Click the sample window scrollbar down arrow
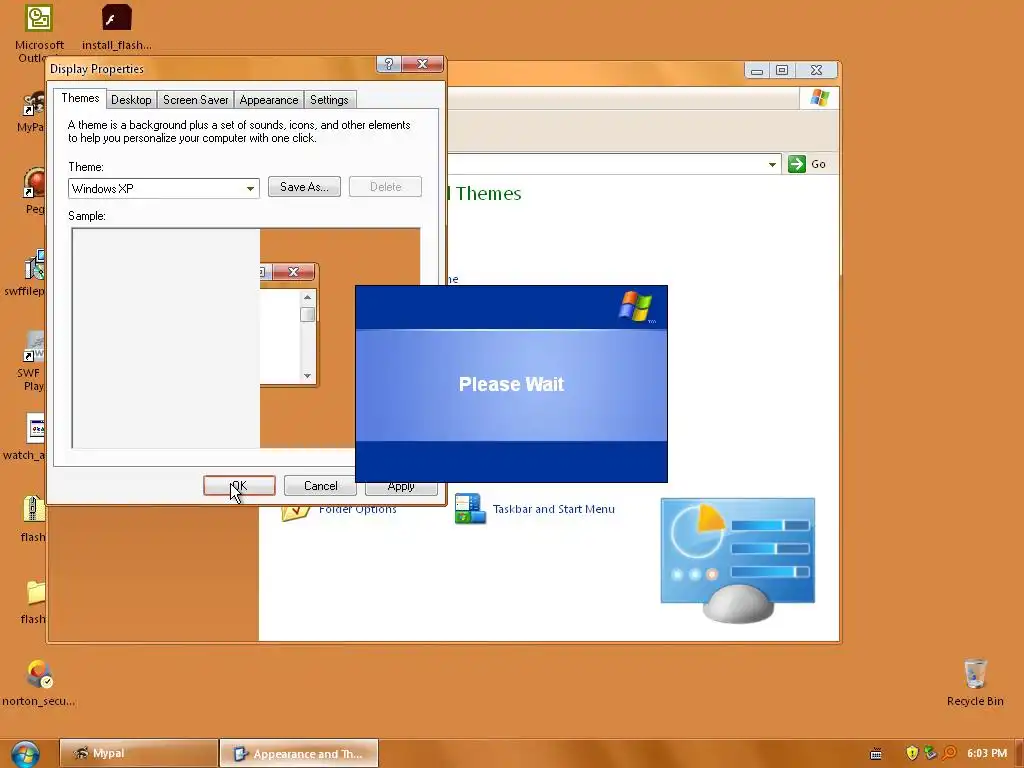The height and width of the screenshot is (768, 1024). tap(307, 376)
